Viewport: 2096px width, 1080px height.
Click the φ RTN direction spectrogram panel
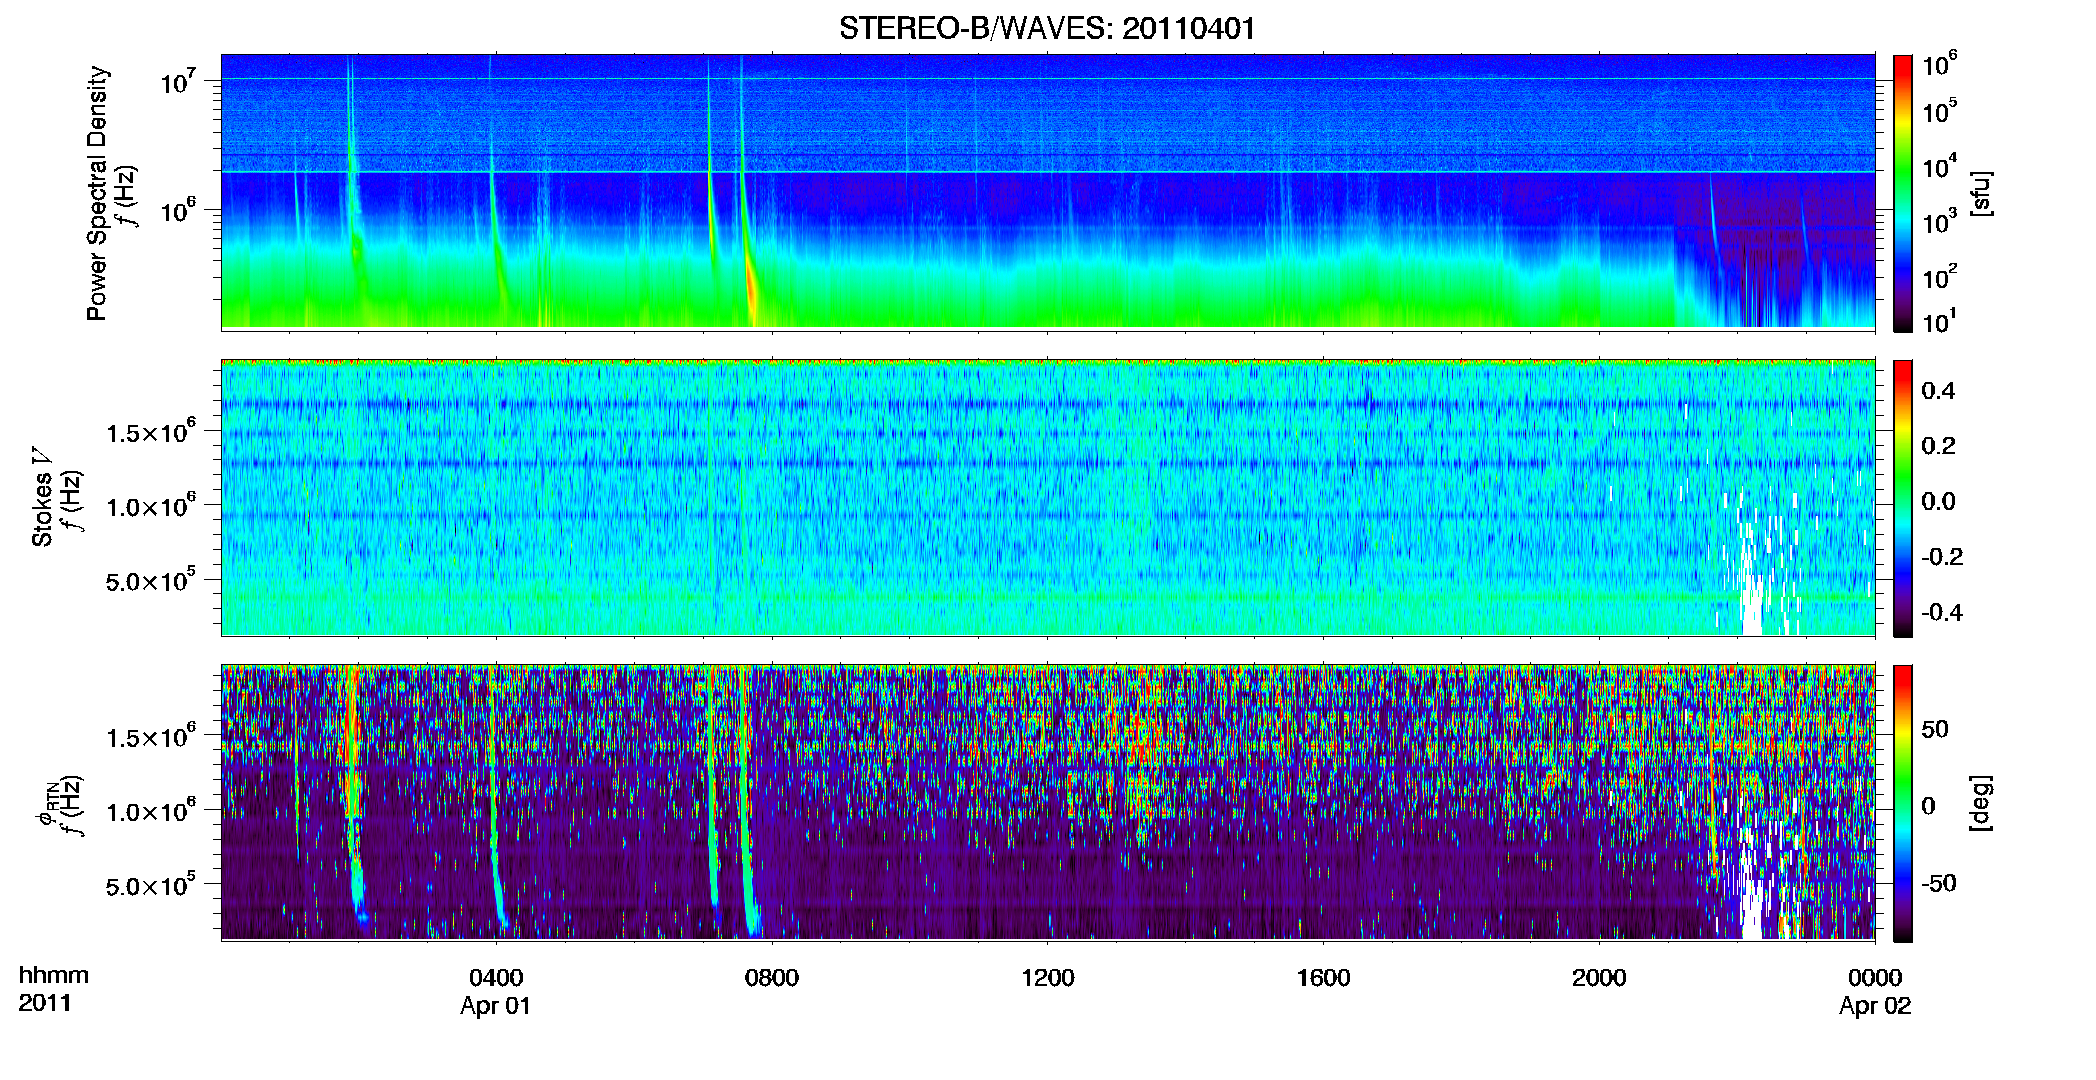pyautogui.click(x=1048, y=802)
